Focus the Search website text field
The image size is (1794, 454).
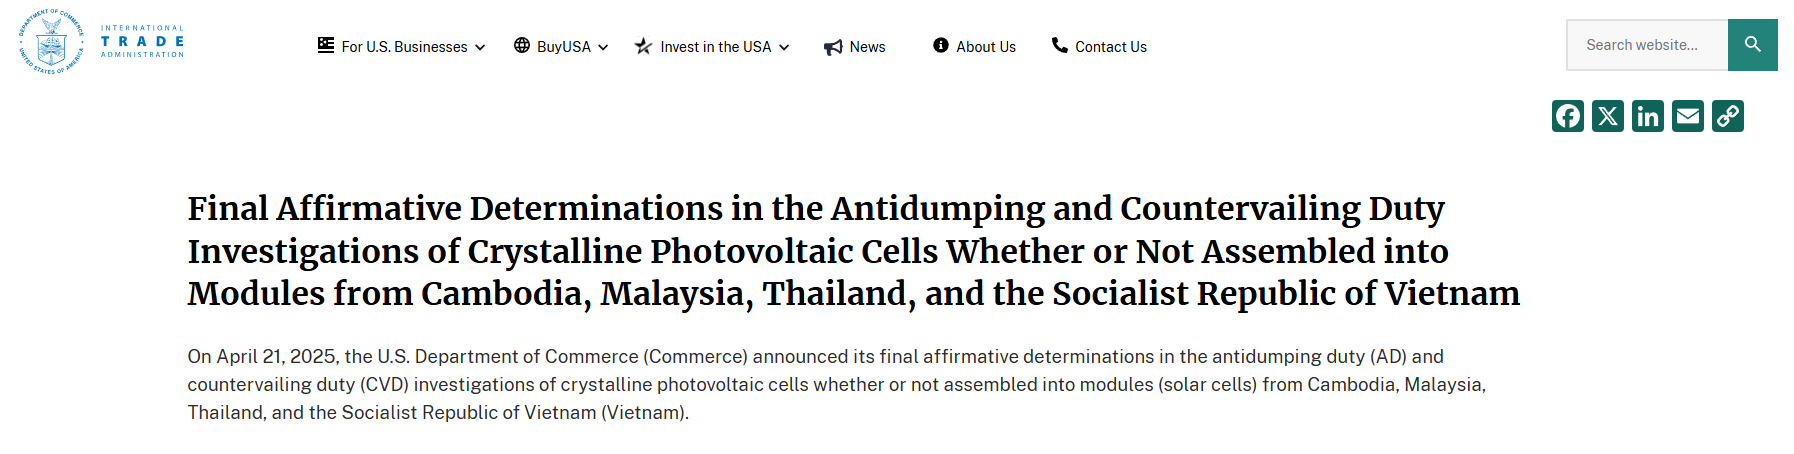tap(1646, 45)
